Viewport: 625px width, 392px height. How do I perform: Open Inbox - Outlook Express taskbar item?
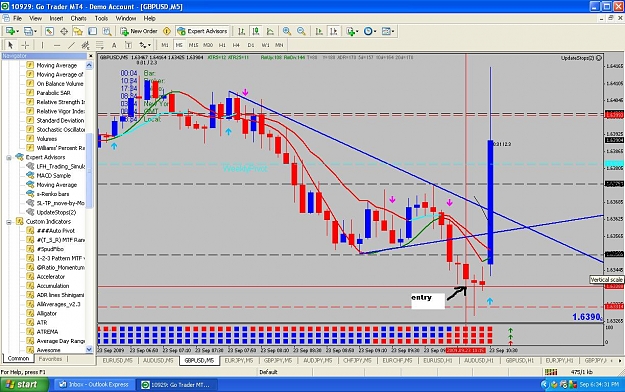click(94, 385)
